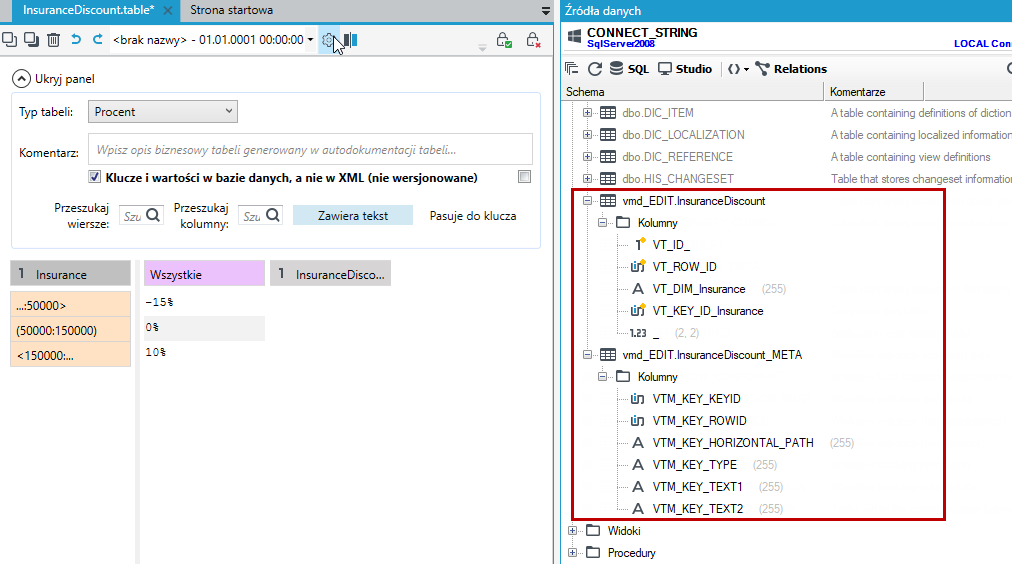Screen dimensions: 1012x564
Task: Click the 10% value cell
Action: [x=204, y=352]
